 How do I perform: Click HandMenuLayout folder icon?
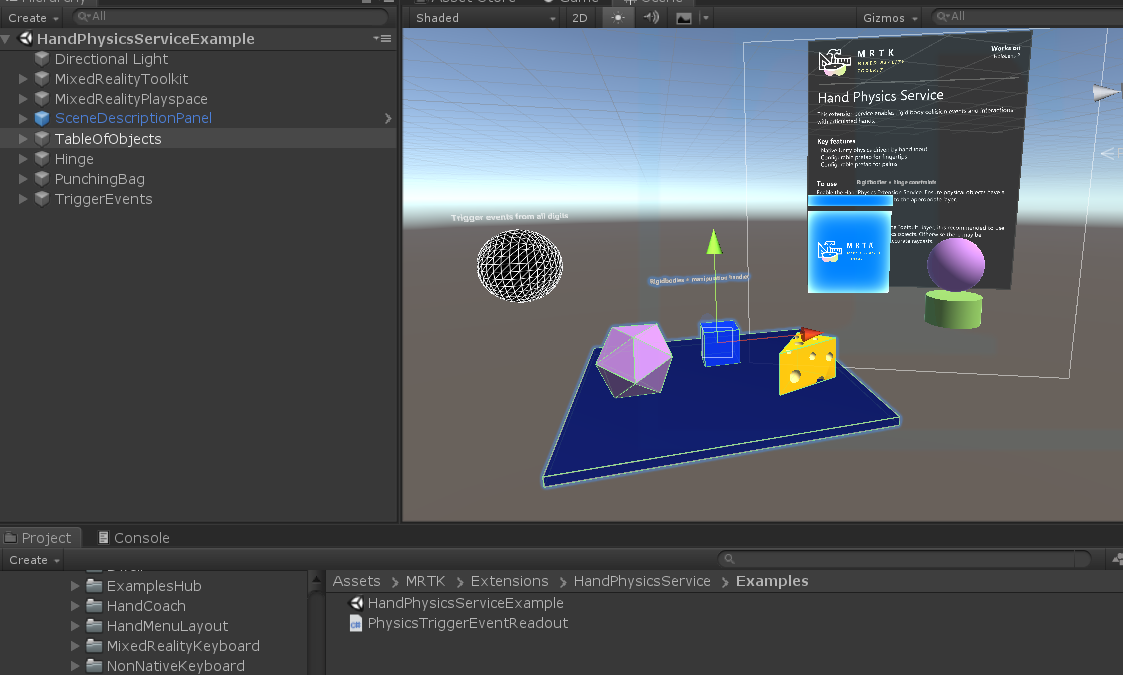pos(94,626)
